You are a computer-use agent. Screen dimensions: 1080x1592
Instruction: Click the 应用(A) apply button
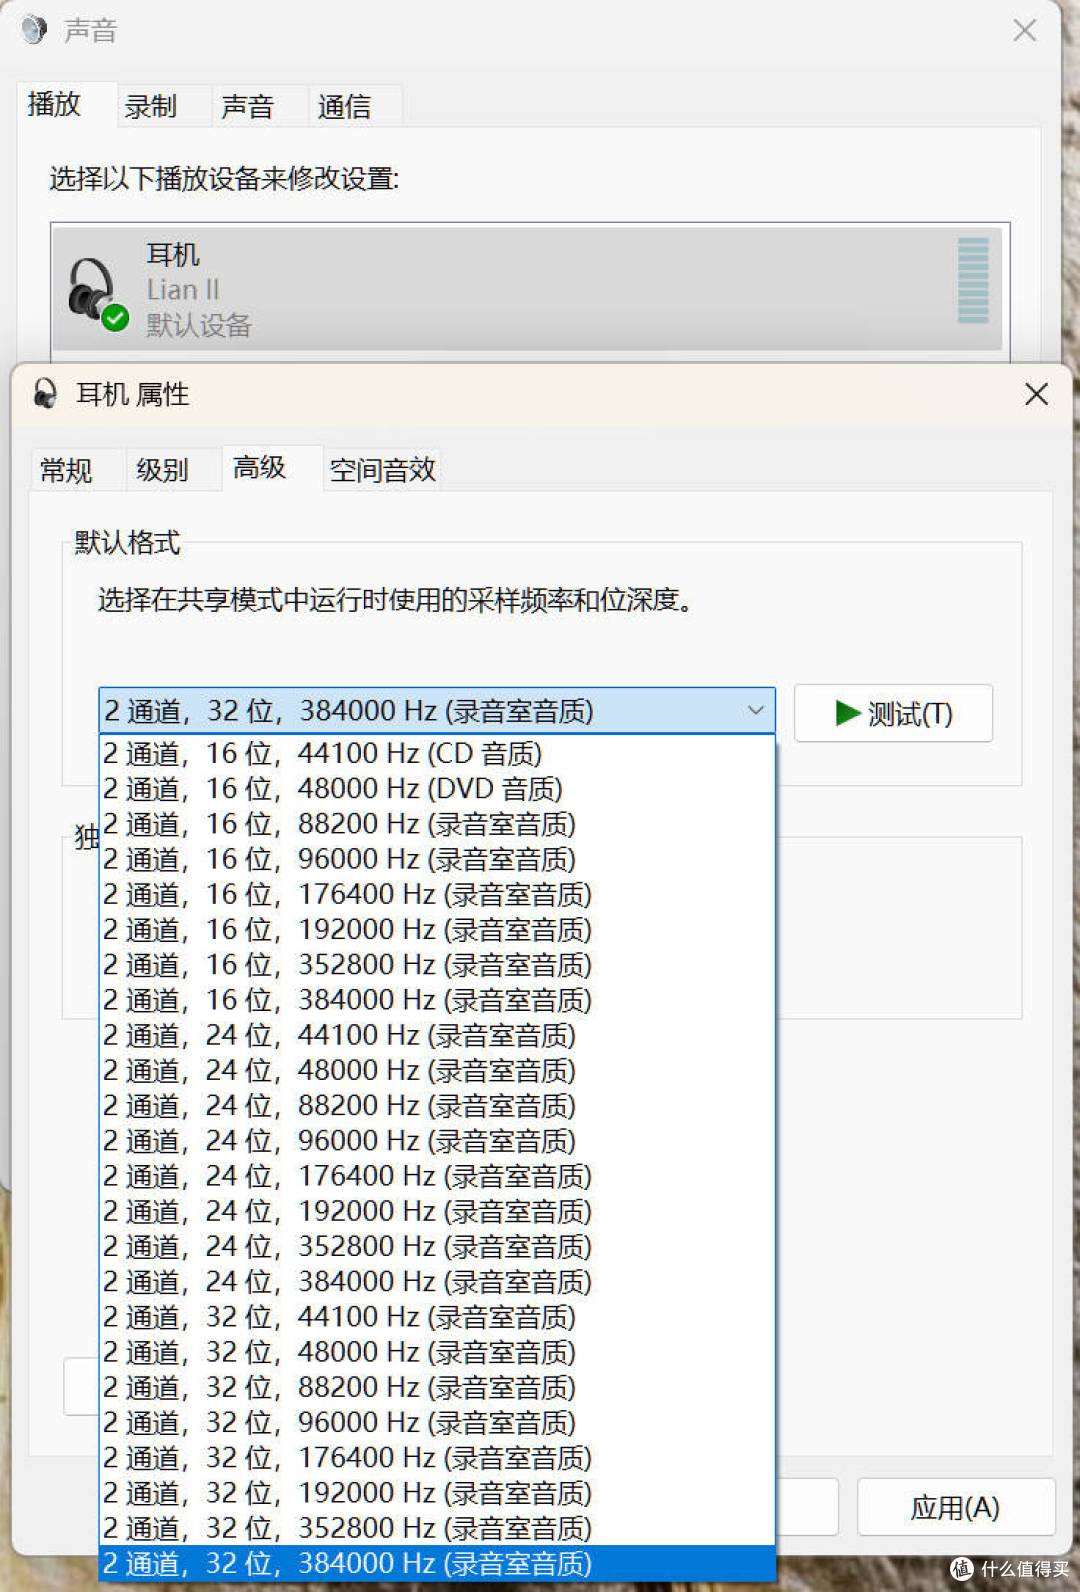[x=955, y=1507]
